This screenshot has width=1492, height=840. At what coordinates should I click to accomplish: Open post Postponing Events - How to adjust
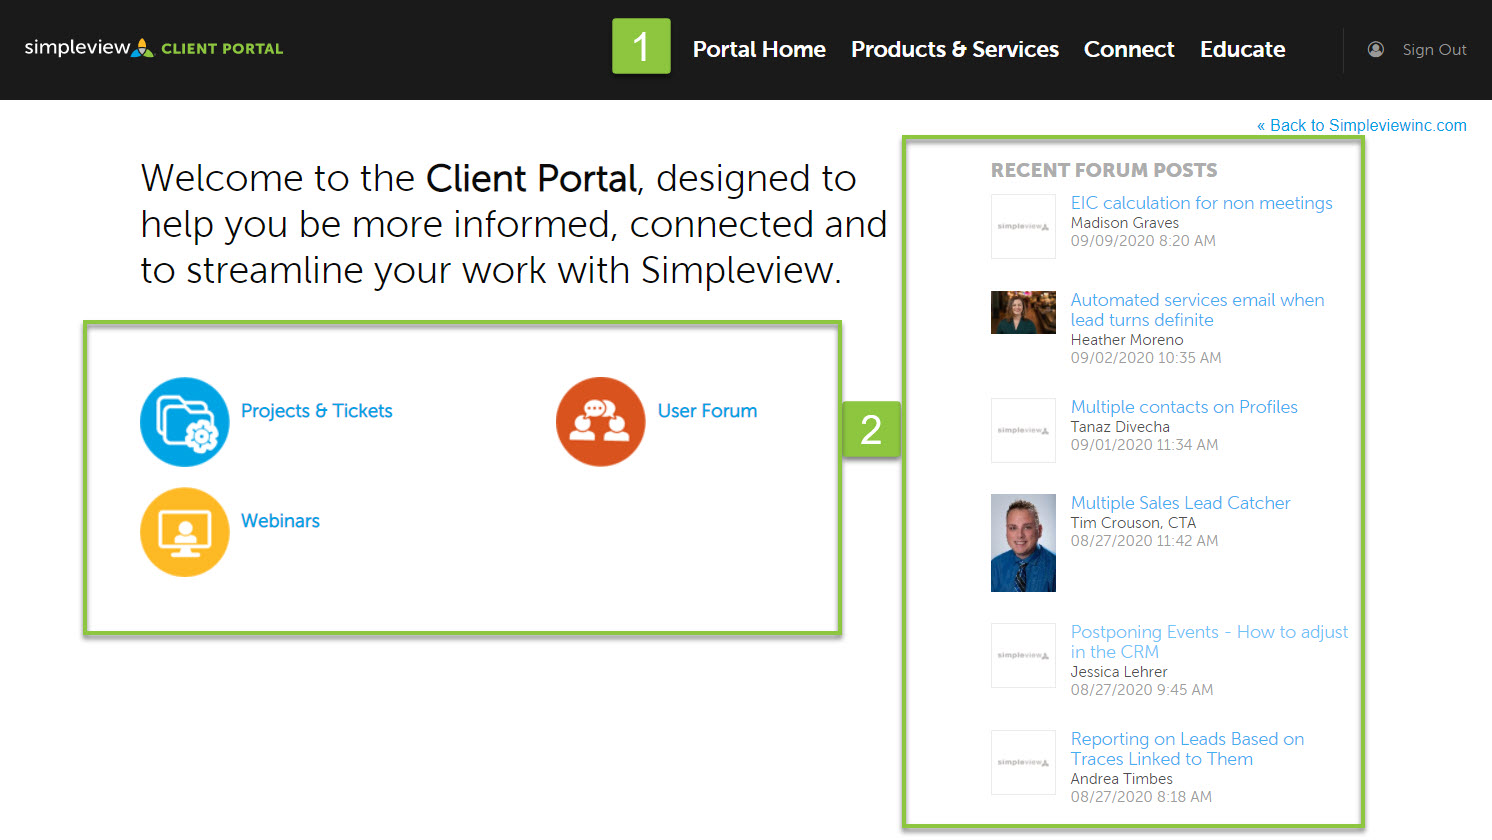pyautogui.click(x=1209, y=642)
